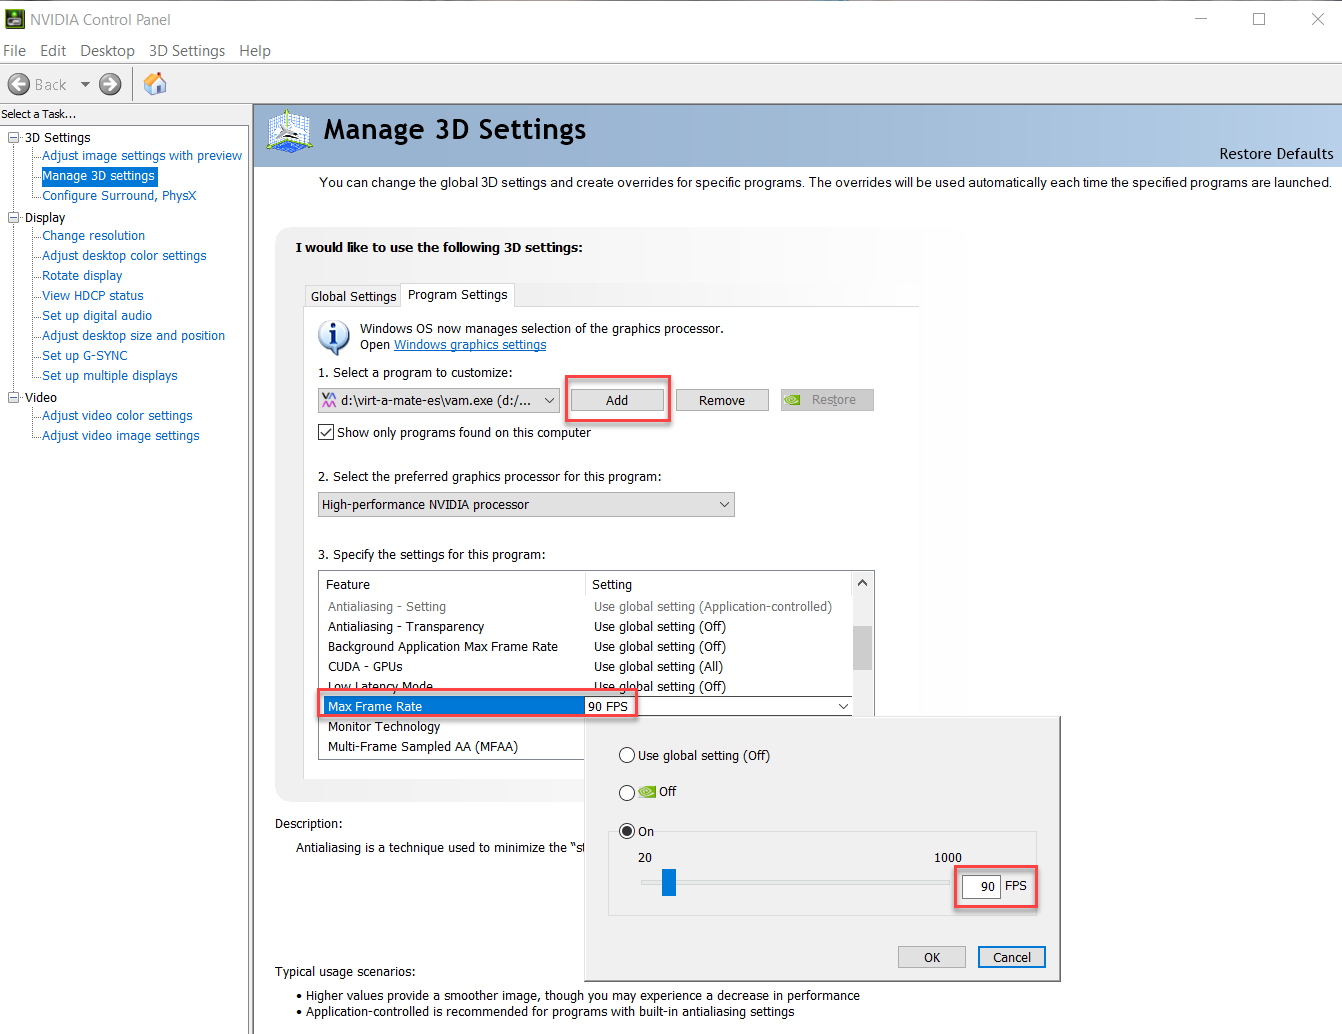This screenshot has width=1342, height=1034.
Task: Open the preferred graphics processor dropdown
Action: (526, 505)
